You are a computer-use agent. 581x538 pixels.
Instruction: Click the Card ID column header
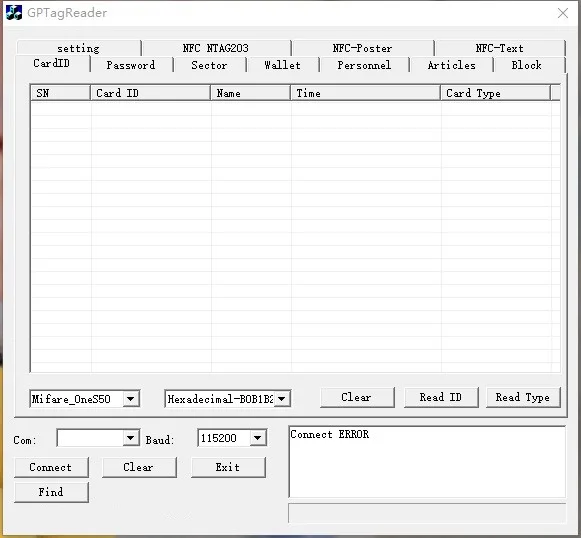150,93
